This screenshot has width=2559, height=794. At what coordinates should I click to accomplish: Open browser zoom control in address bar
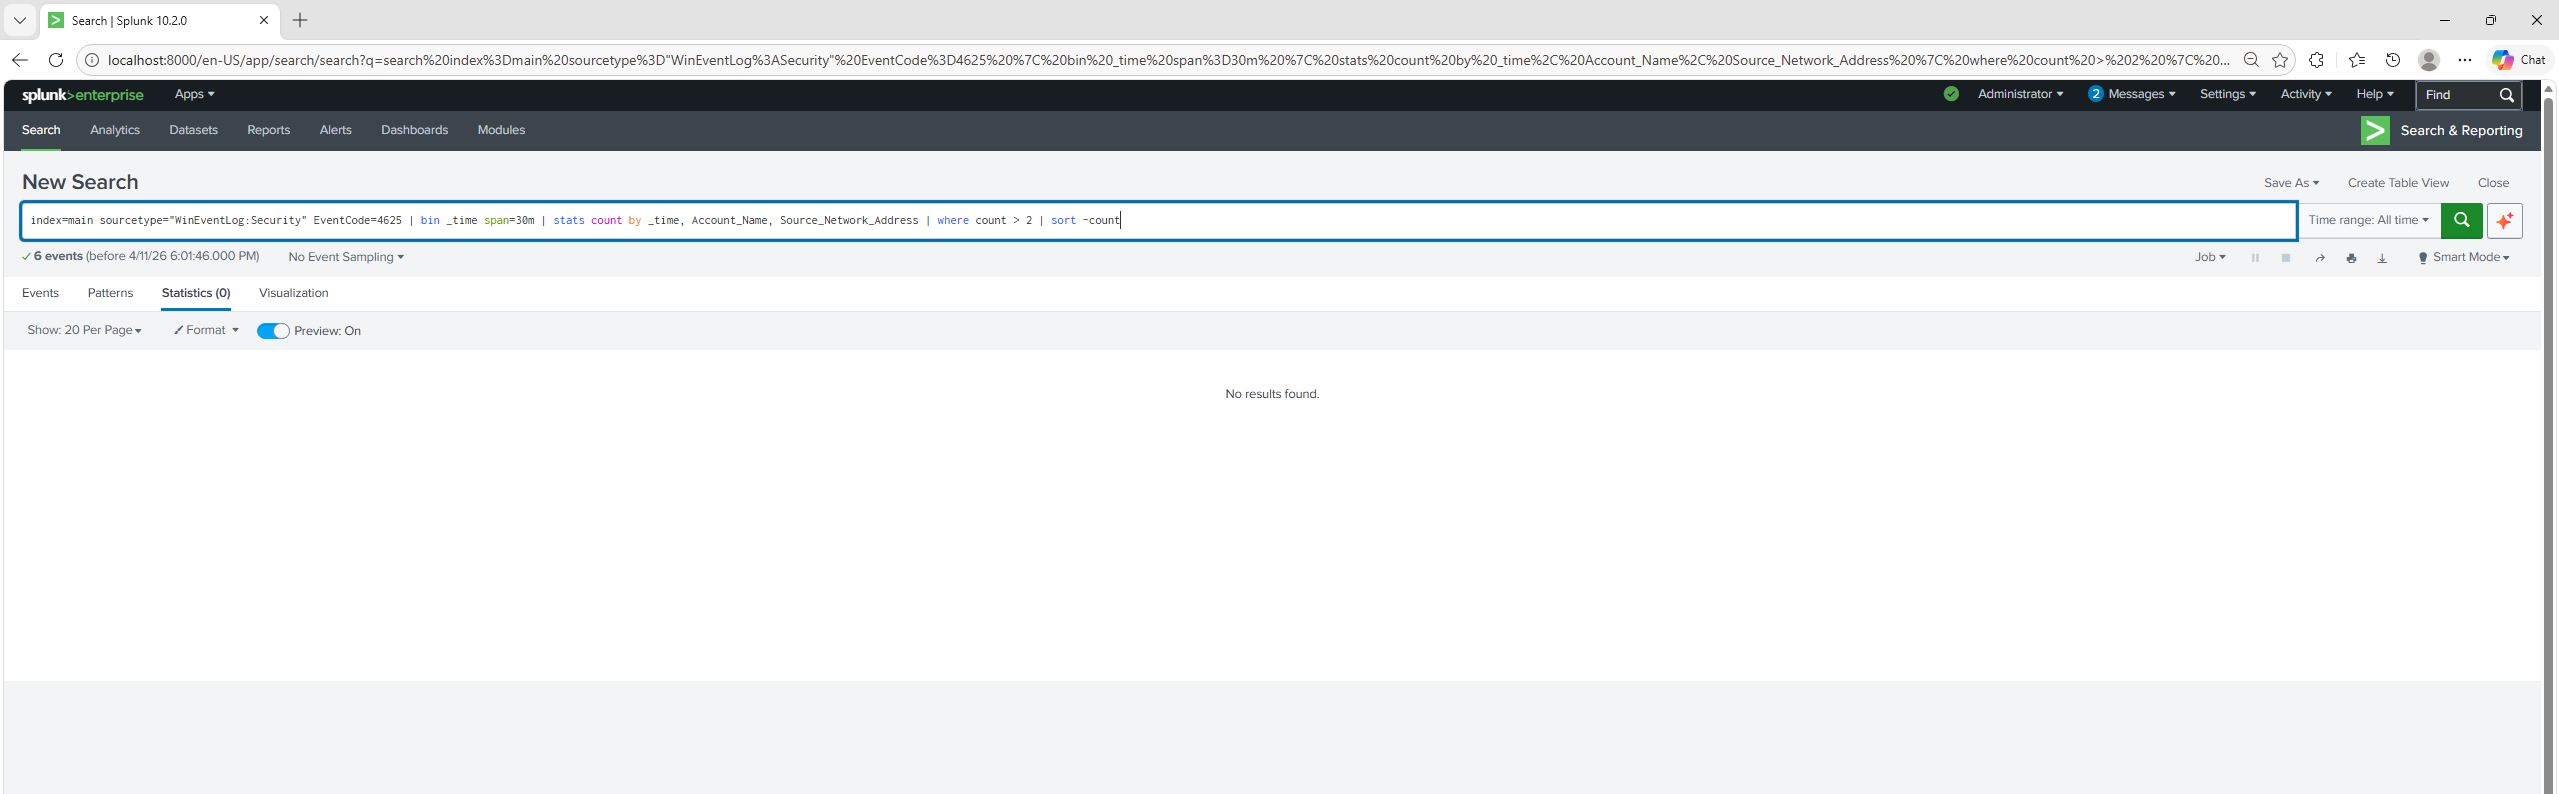pyautogui.click(x=2251, y=60)
